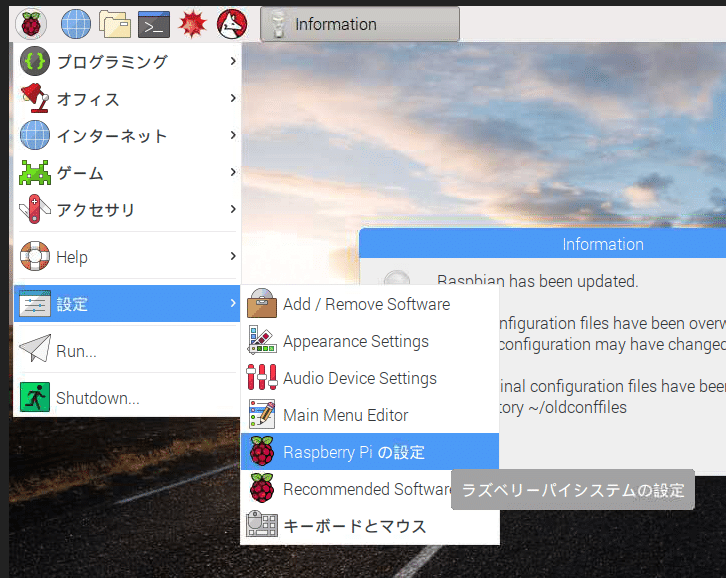Viewport: 726px width, 578px height.
Task: Expand the オフィス submenu arrow
Action: click(x=233, y=98)
